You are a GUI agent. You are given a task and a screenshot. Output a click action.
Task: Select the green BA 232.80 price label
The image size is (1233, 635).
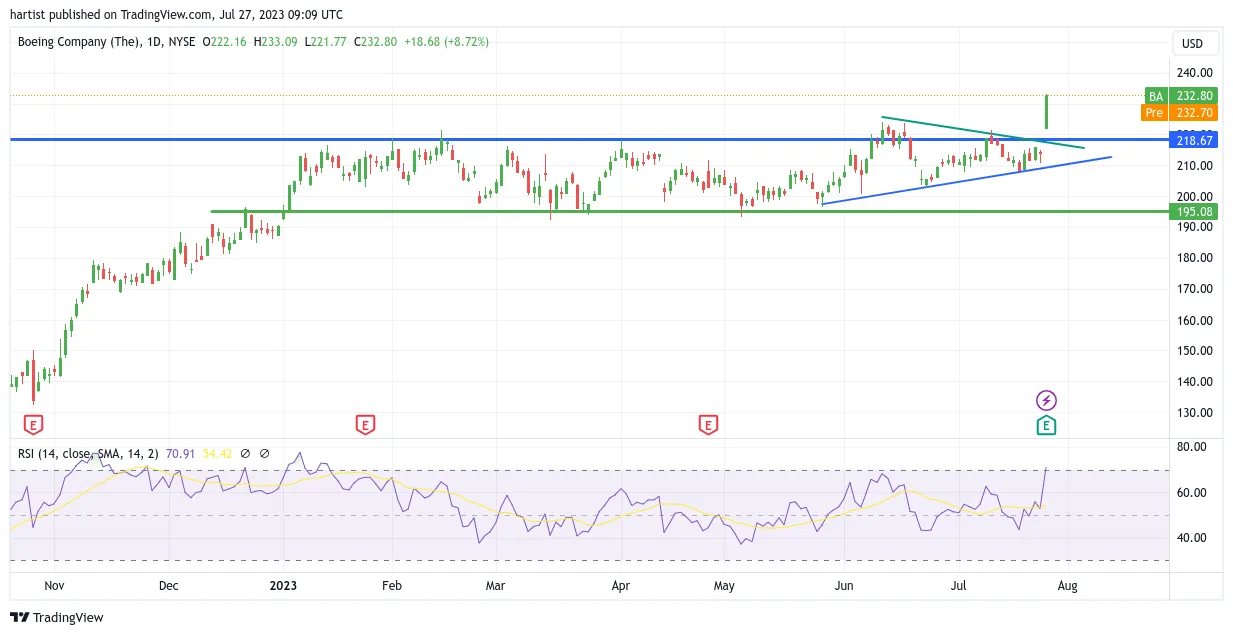[x=1181, y=96]
